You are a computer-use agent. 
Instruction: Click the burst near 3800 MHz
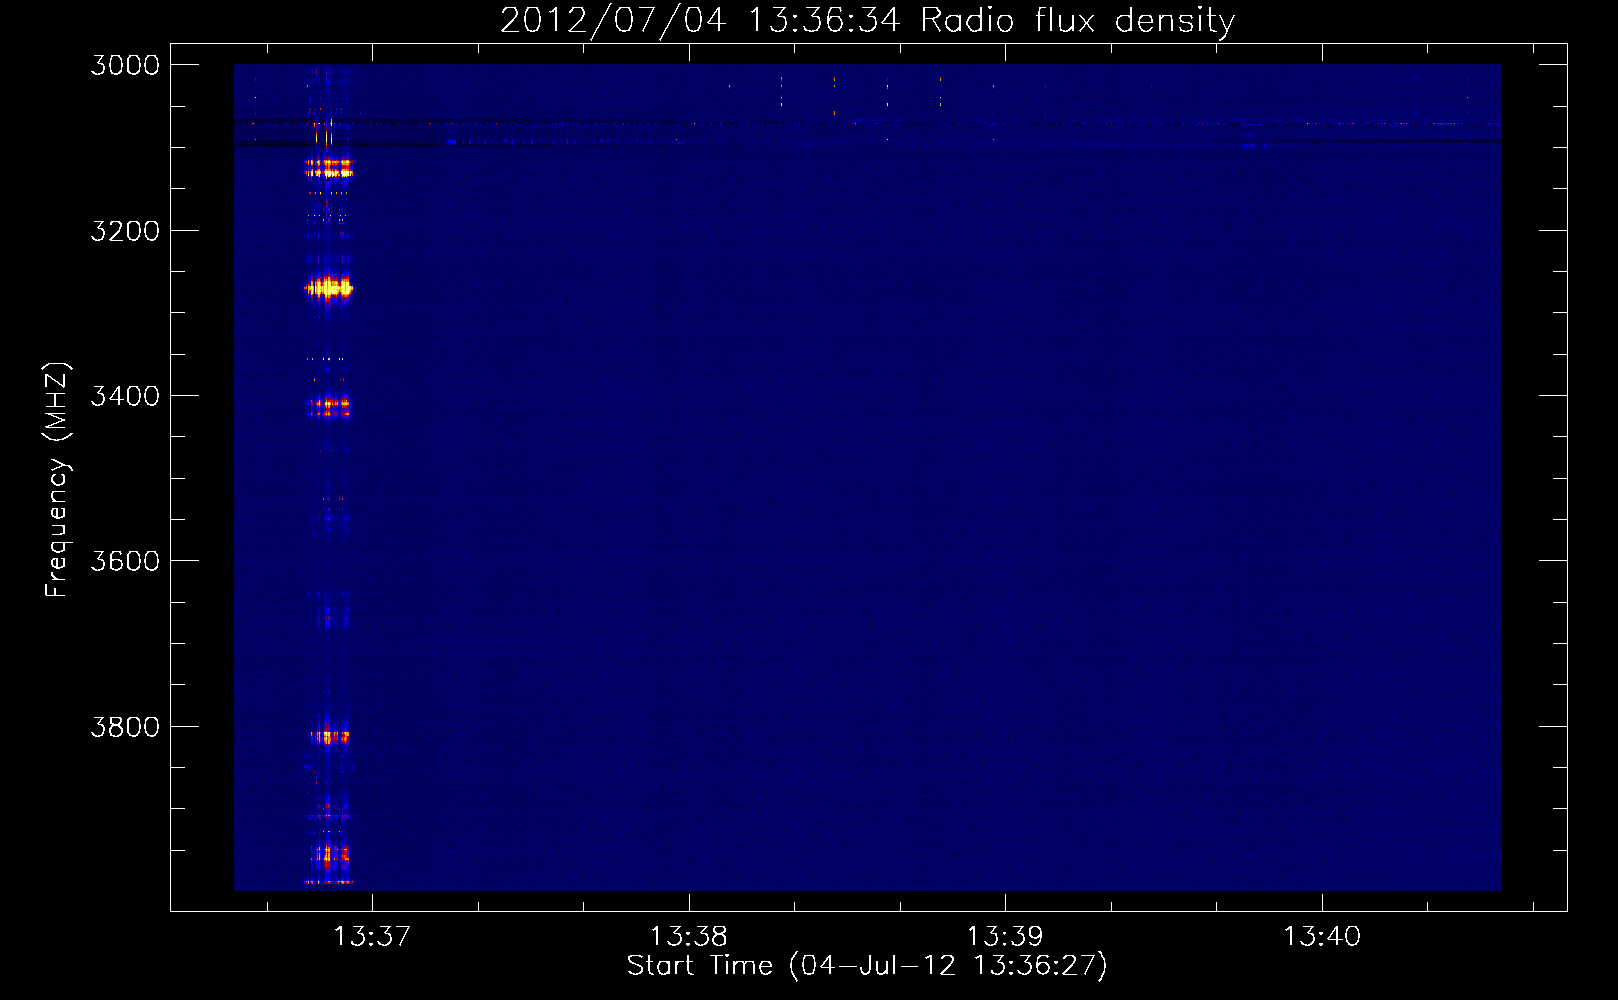(329, 737)
